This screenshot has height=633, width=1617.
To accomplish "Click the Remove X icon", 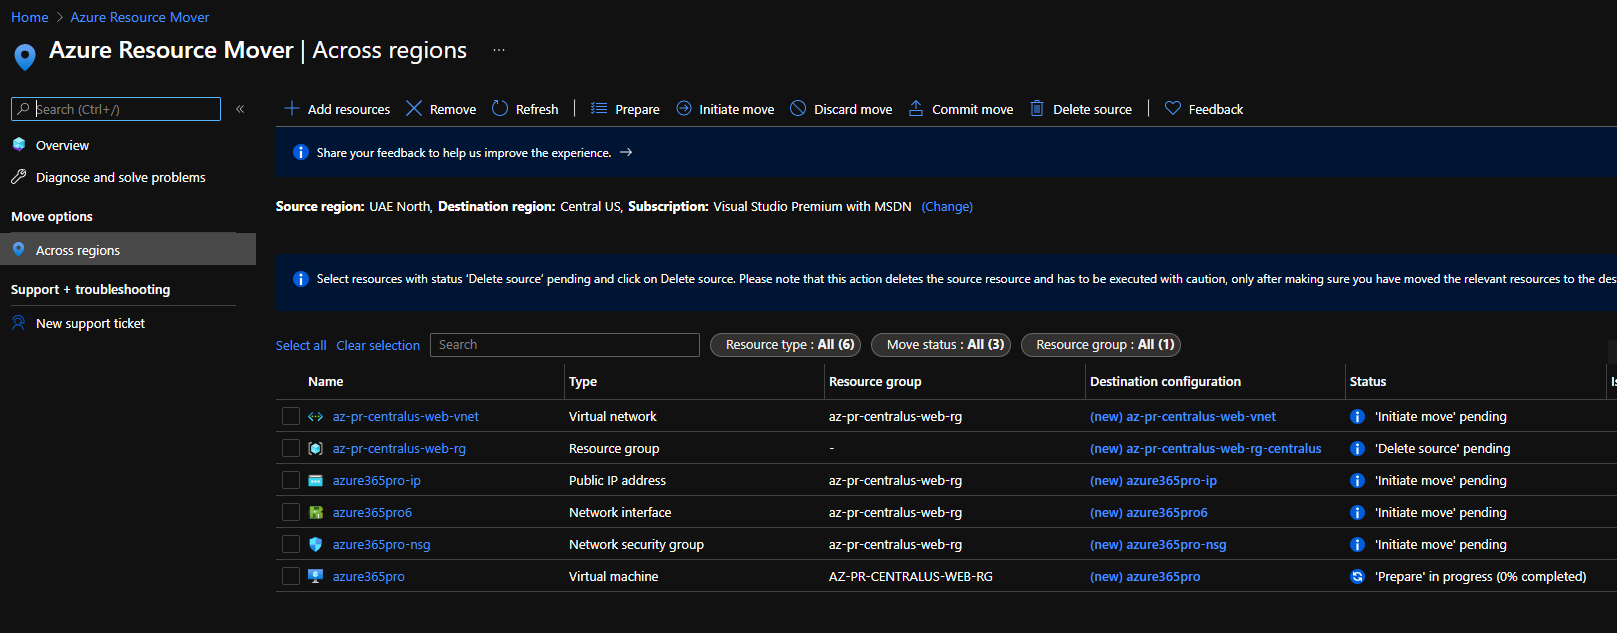I will pos(414,108).
